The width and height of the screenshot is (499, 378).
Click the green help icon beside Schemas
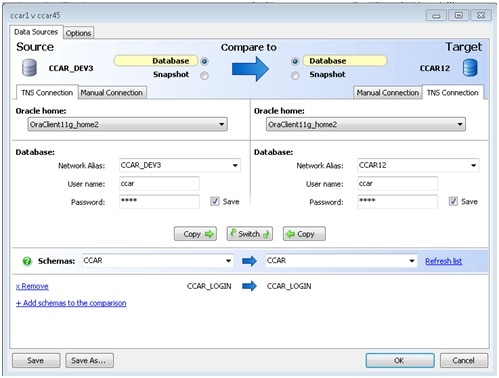(27, 261)
